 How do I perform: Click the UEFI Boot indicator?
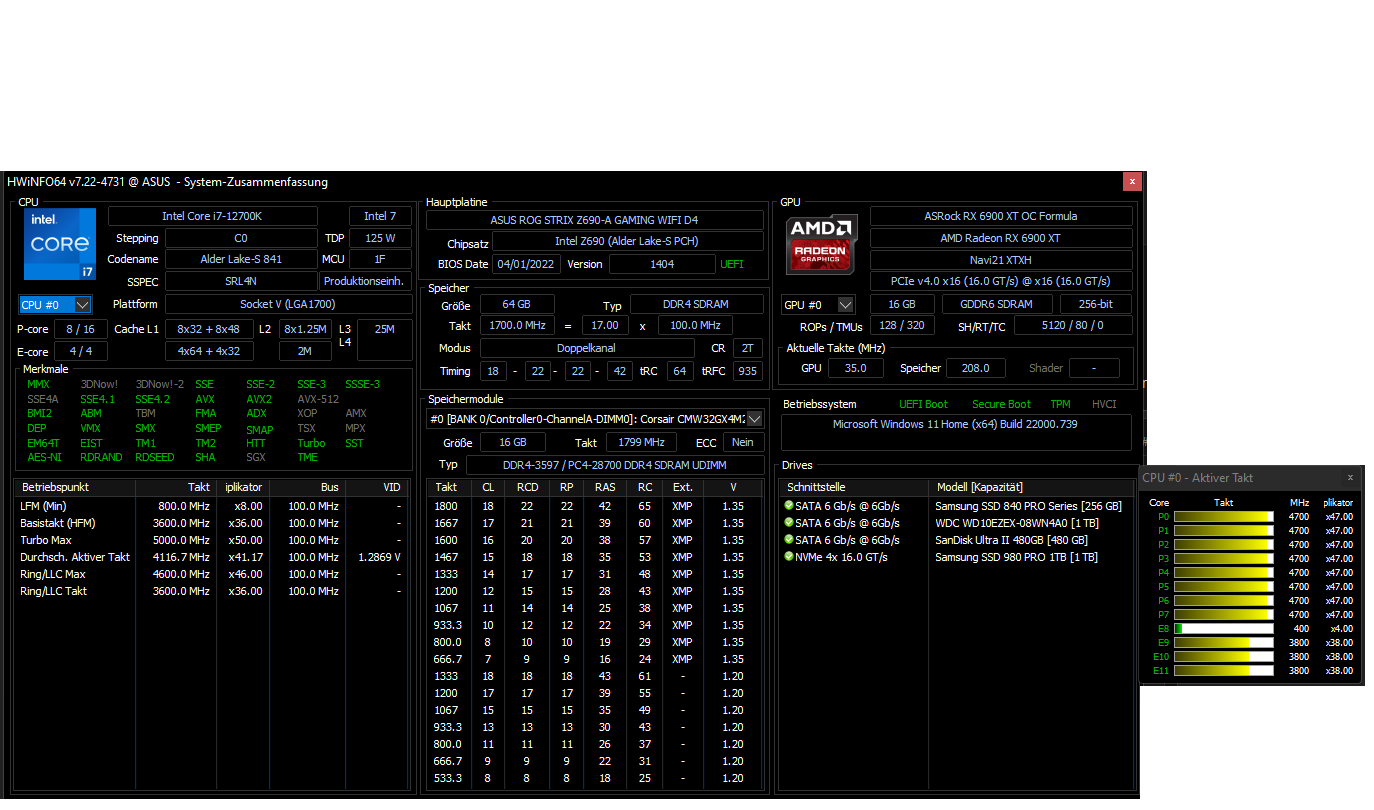923,404
